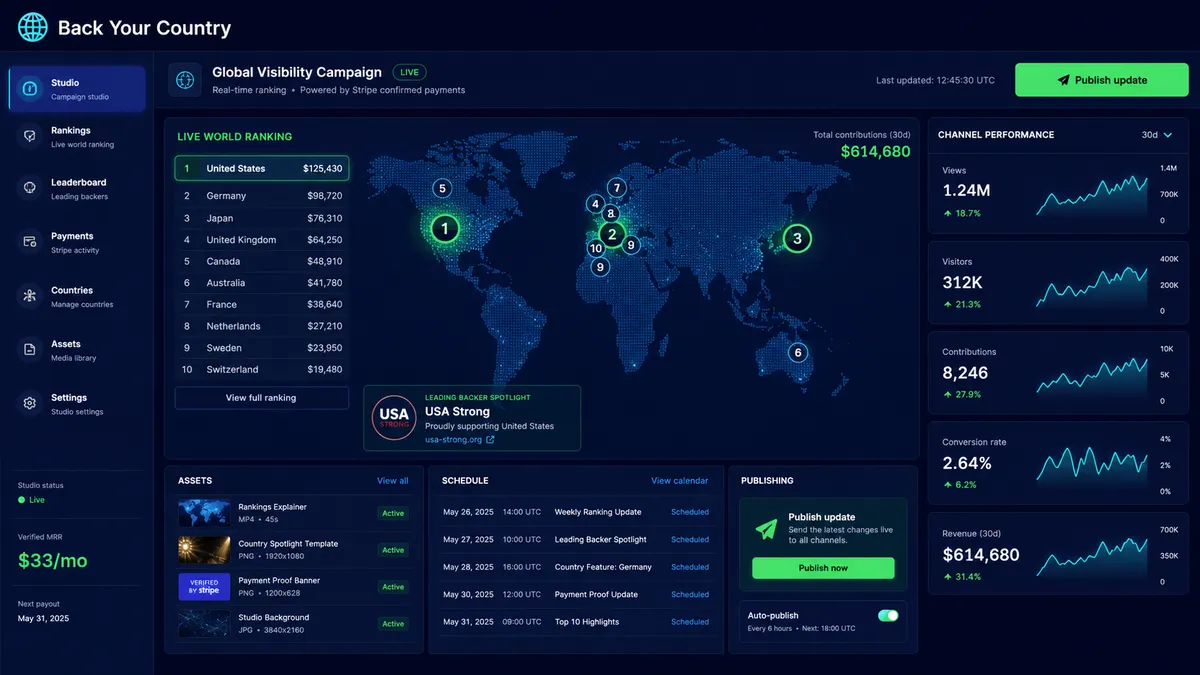This screenshot has width=1200, height=675.
Task: Select Japan ranking row
Action: tap(261, 218)
